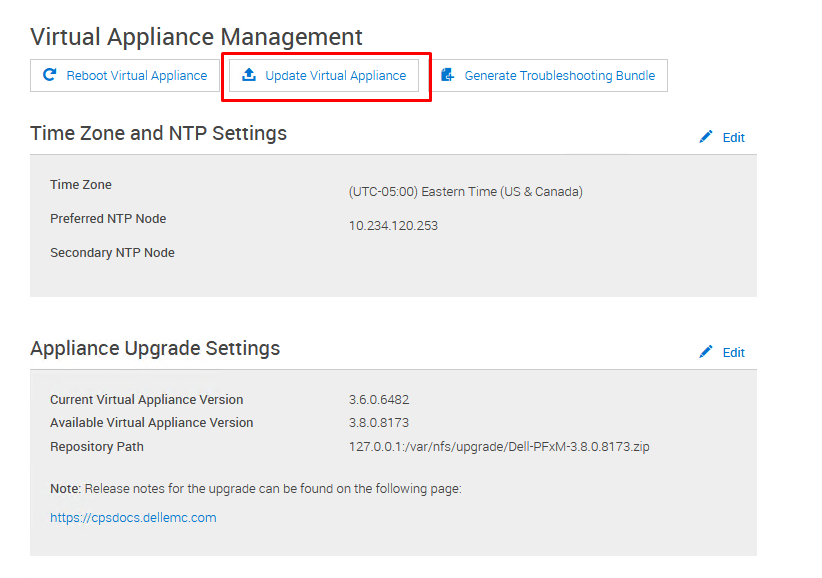The width and height of the screenshot is (822, 578).
Task: Click the available version number 3.8.0.8173
Action: [379, 423]
